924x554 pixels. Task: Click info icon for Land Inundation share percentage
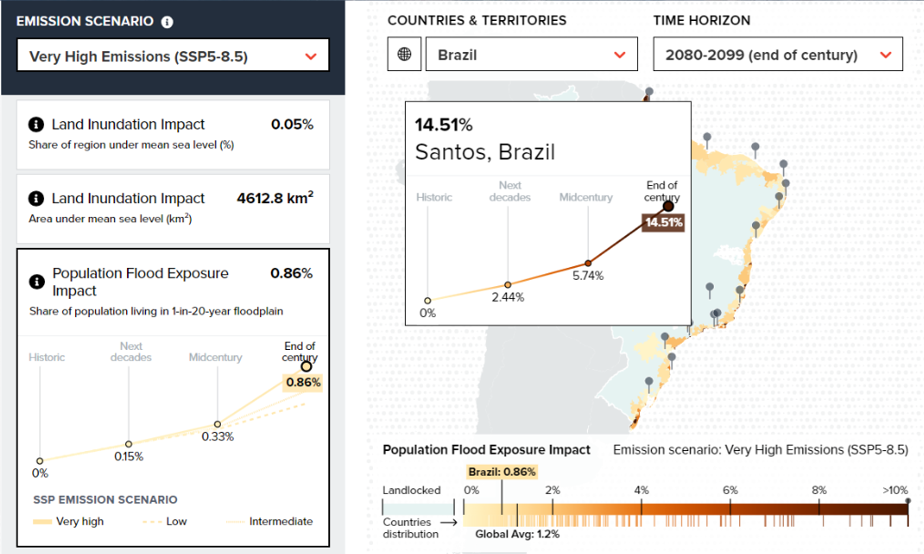(x=36, y=124)
